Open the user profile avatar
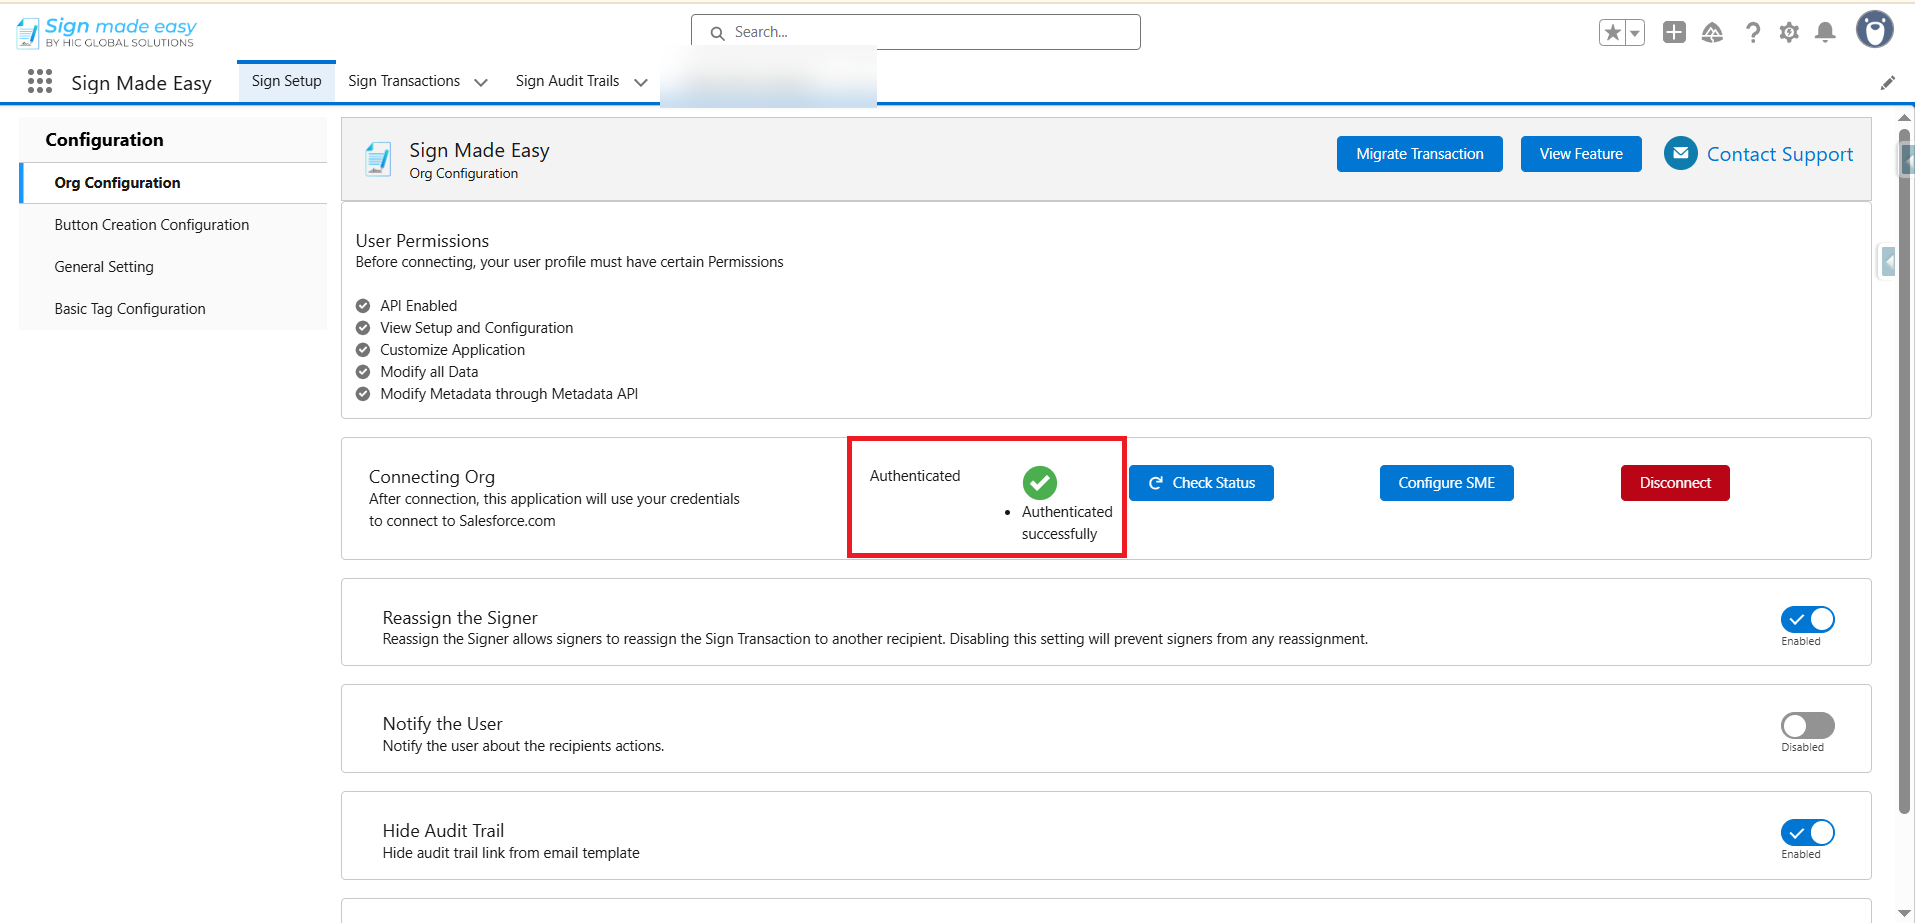 (x=1874, y=30)
